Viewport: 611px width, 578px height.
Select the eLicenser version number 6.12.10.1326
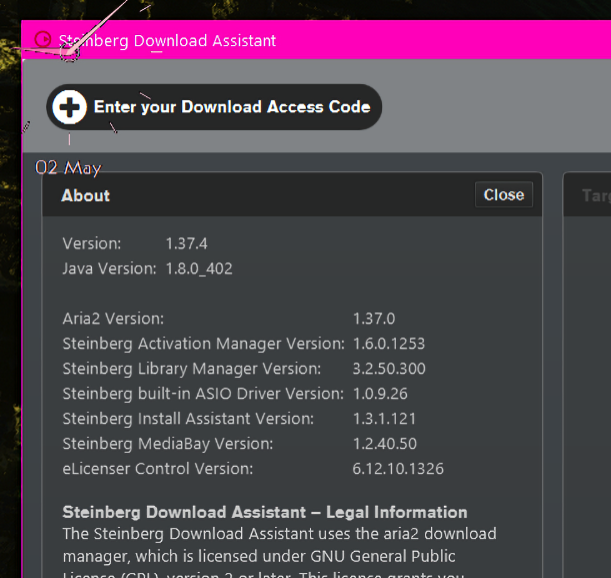(398, 468)
